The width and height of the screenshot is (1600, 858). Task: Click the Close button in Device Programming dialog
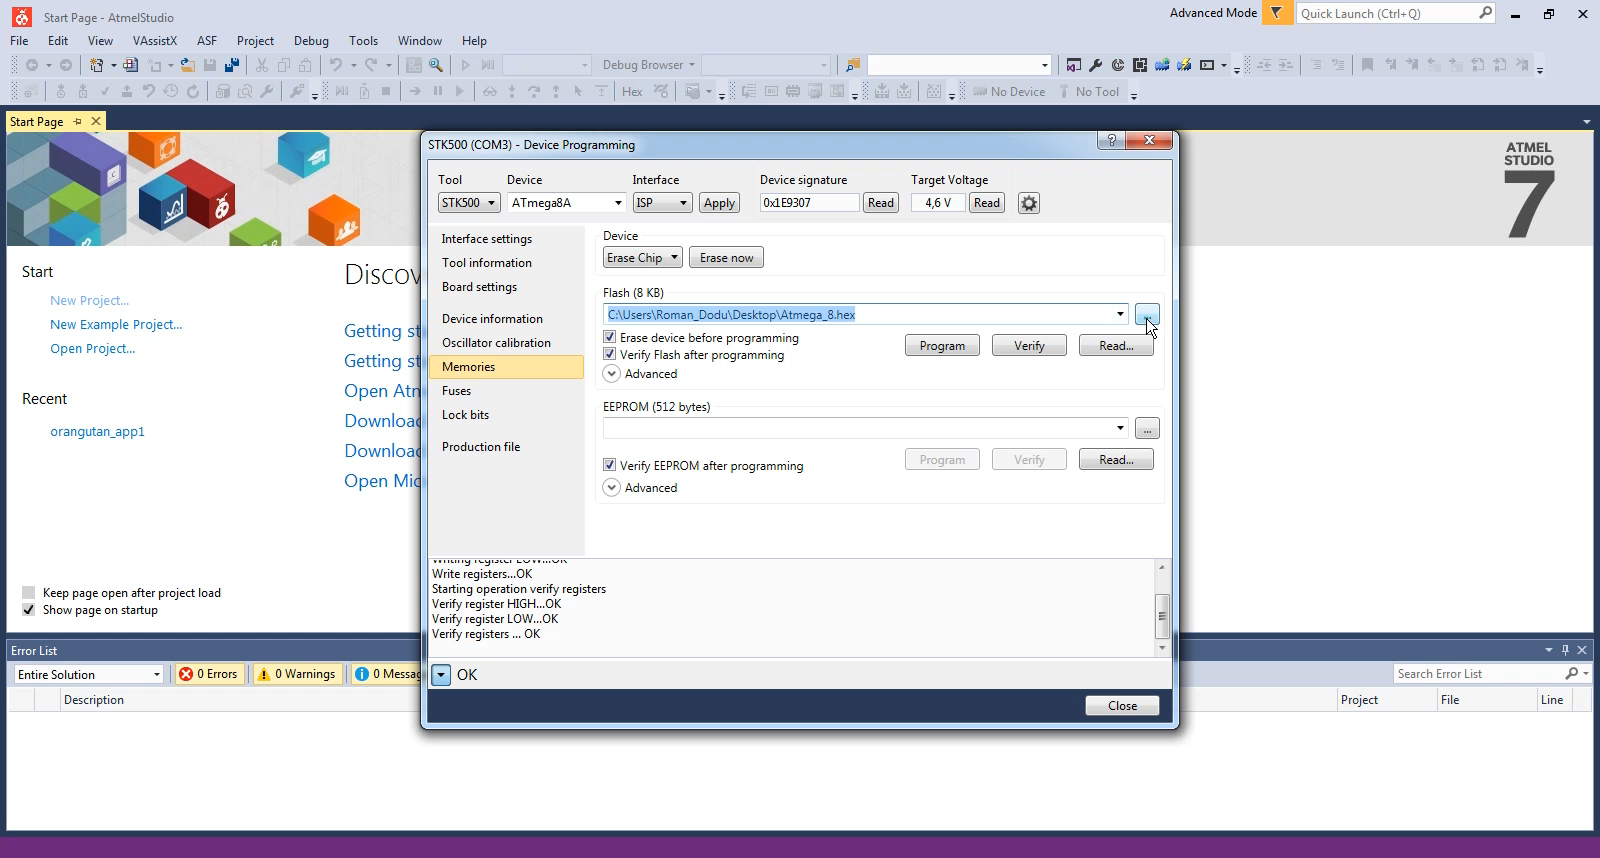point(1122,706)
